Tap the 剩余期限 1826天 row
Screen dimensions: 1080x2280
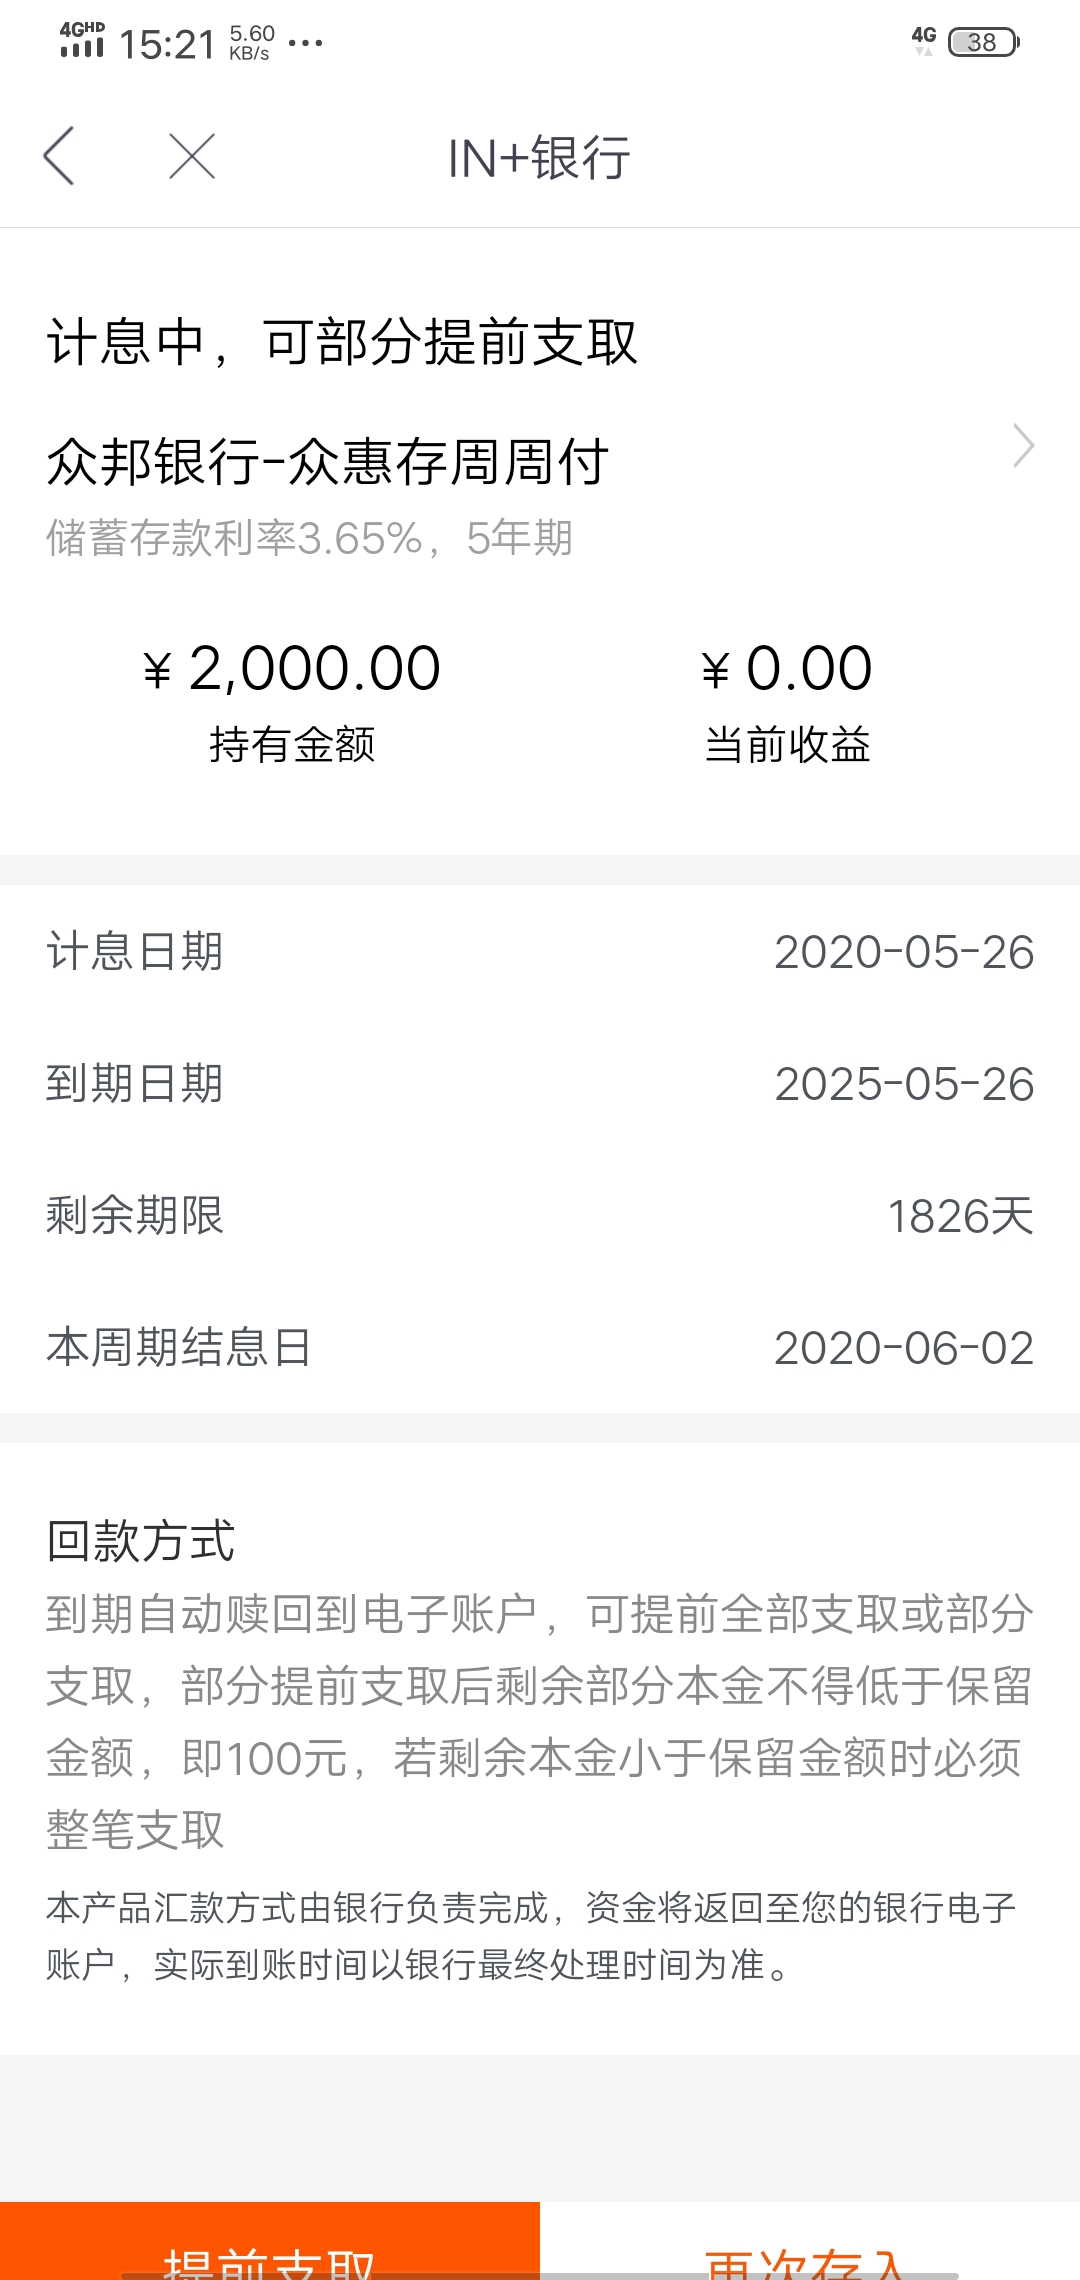coord(540,1215)
